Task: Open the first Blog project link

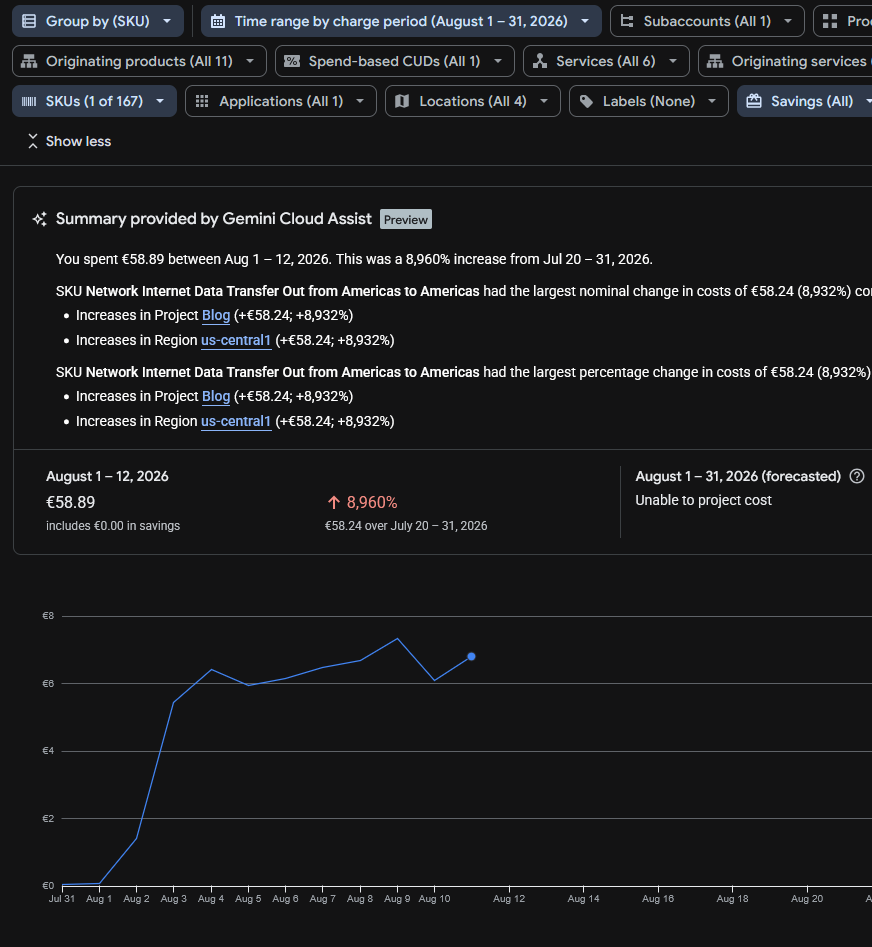Action: 216,315
